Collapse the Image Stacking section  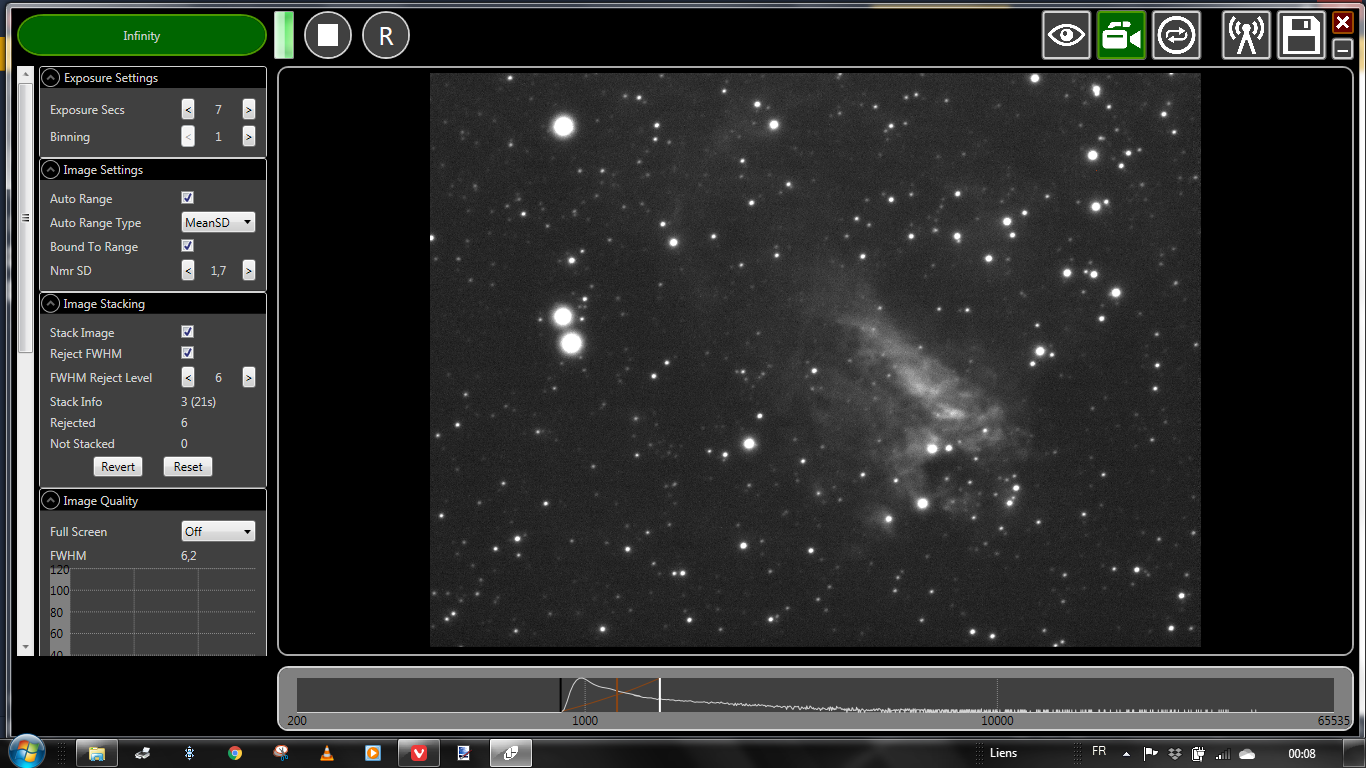coord(50,303)
